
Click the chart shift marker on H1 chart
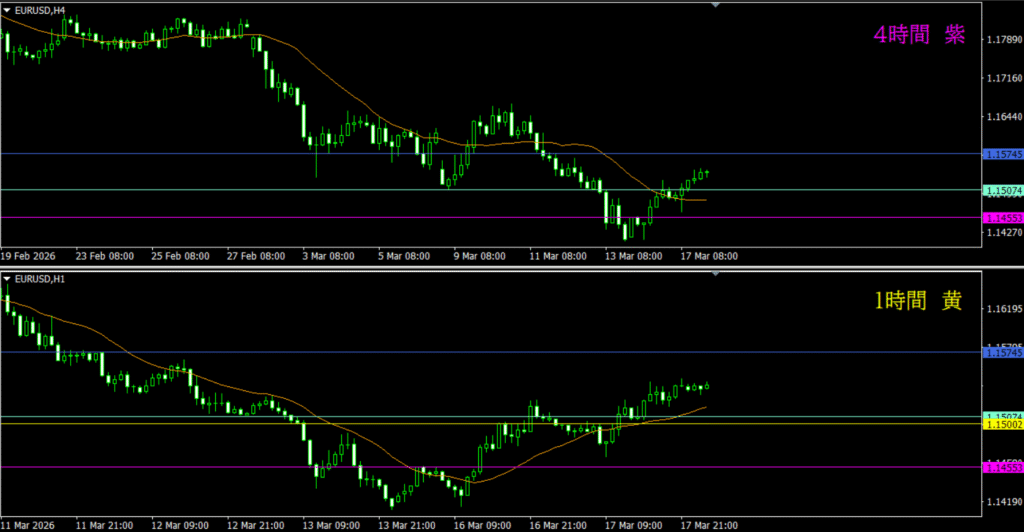(x=715, y=272)
